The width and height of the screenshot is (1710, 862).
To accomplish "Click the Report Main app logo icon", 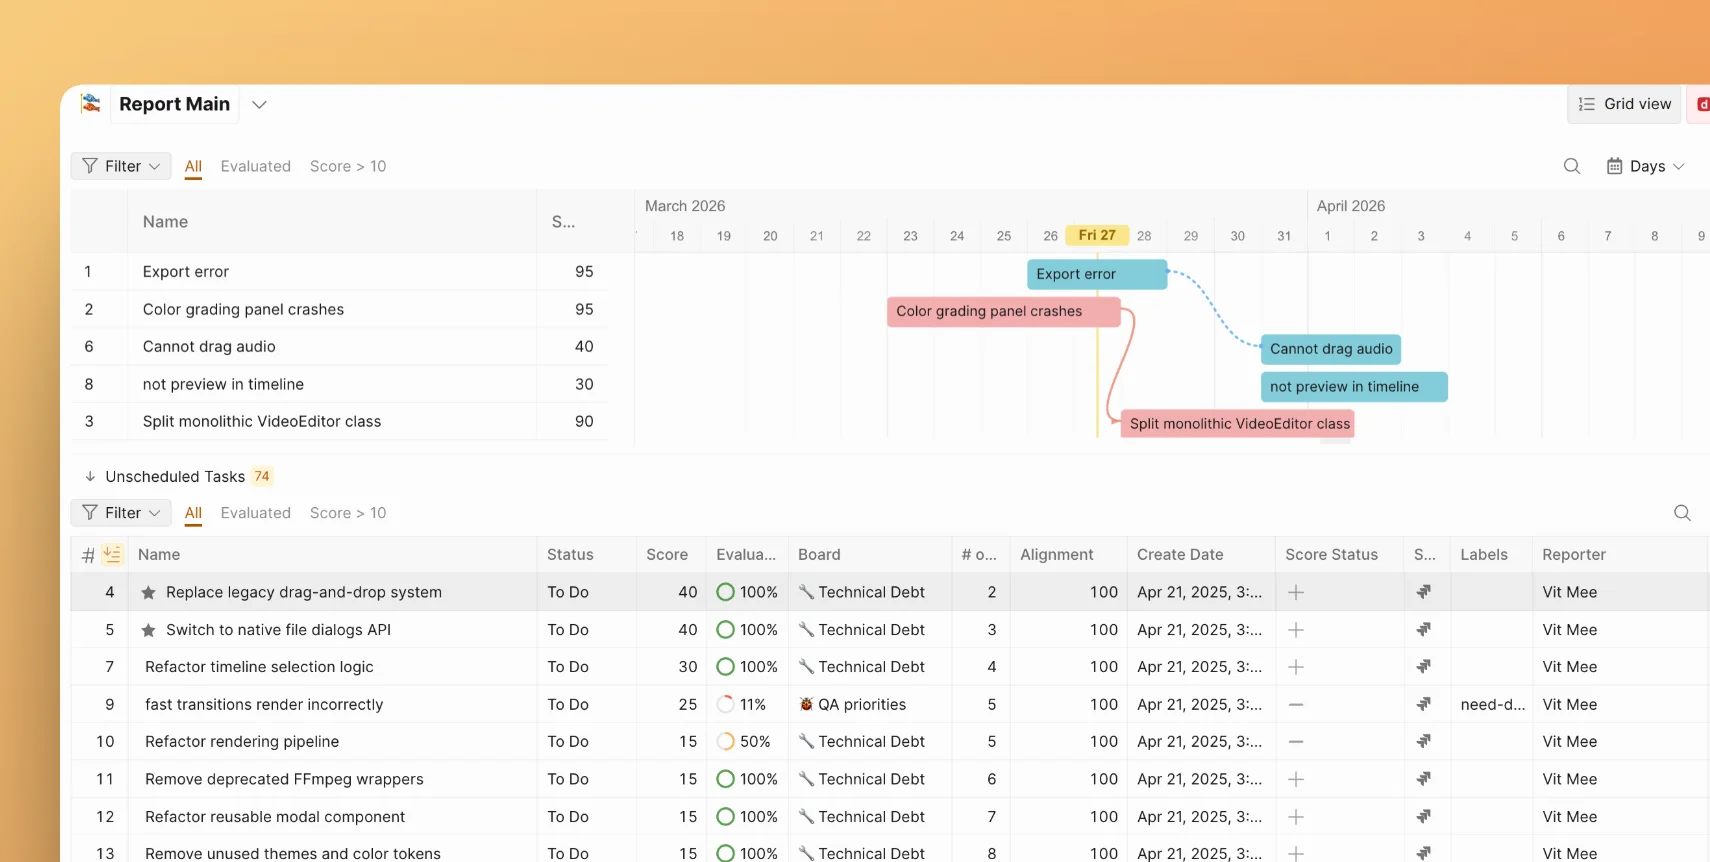I will (x=91, y=103).
